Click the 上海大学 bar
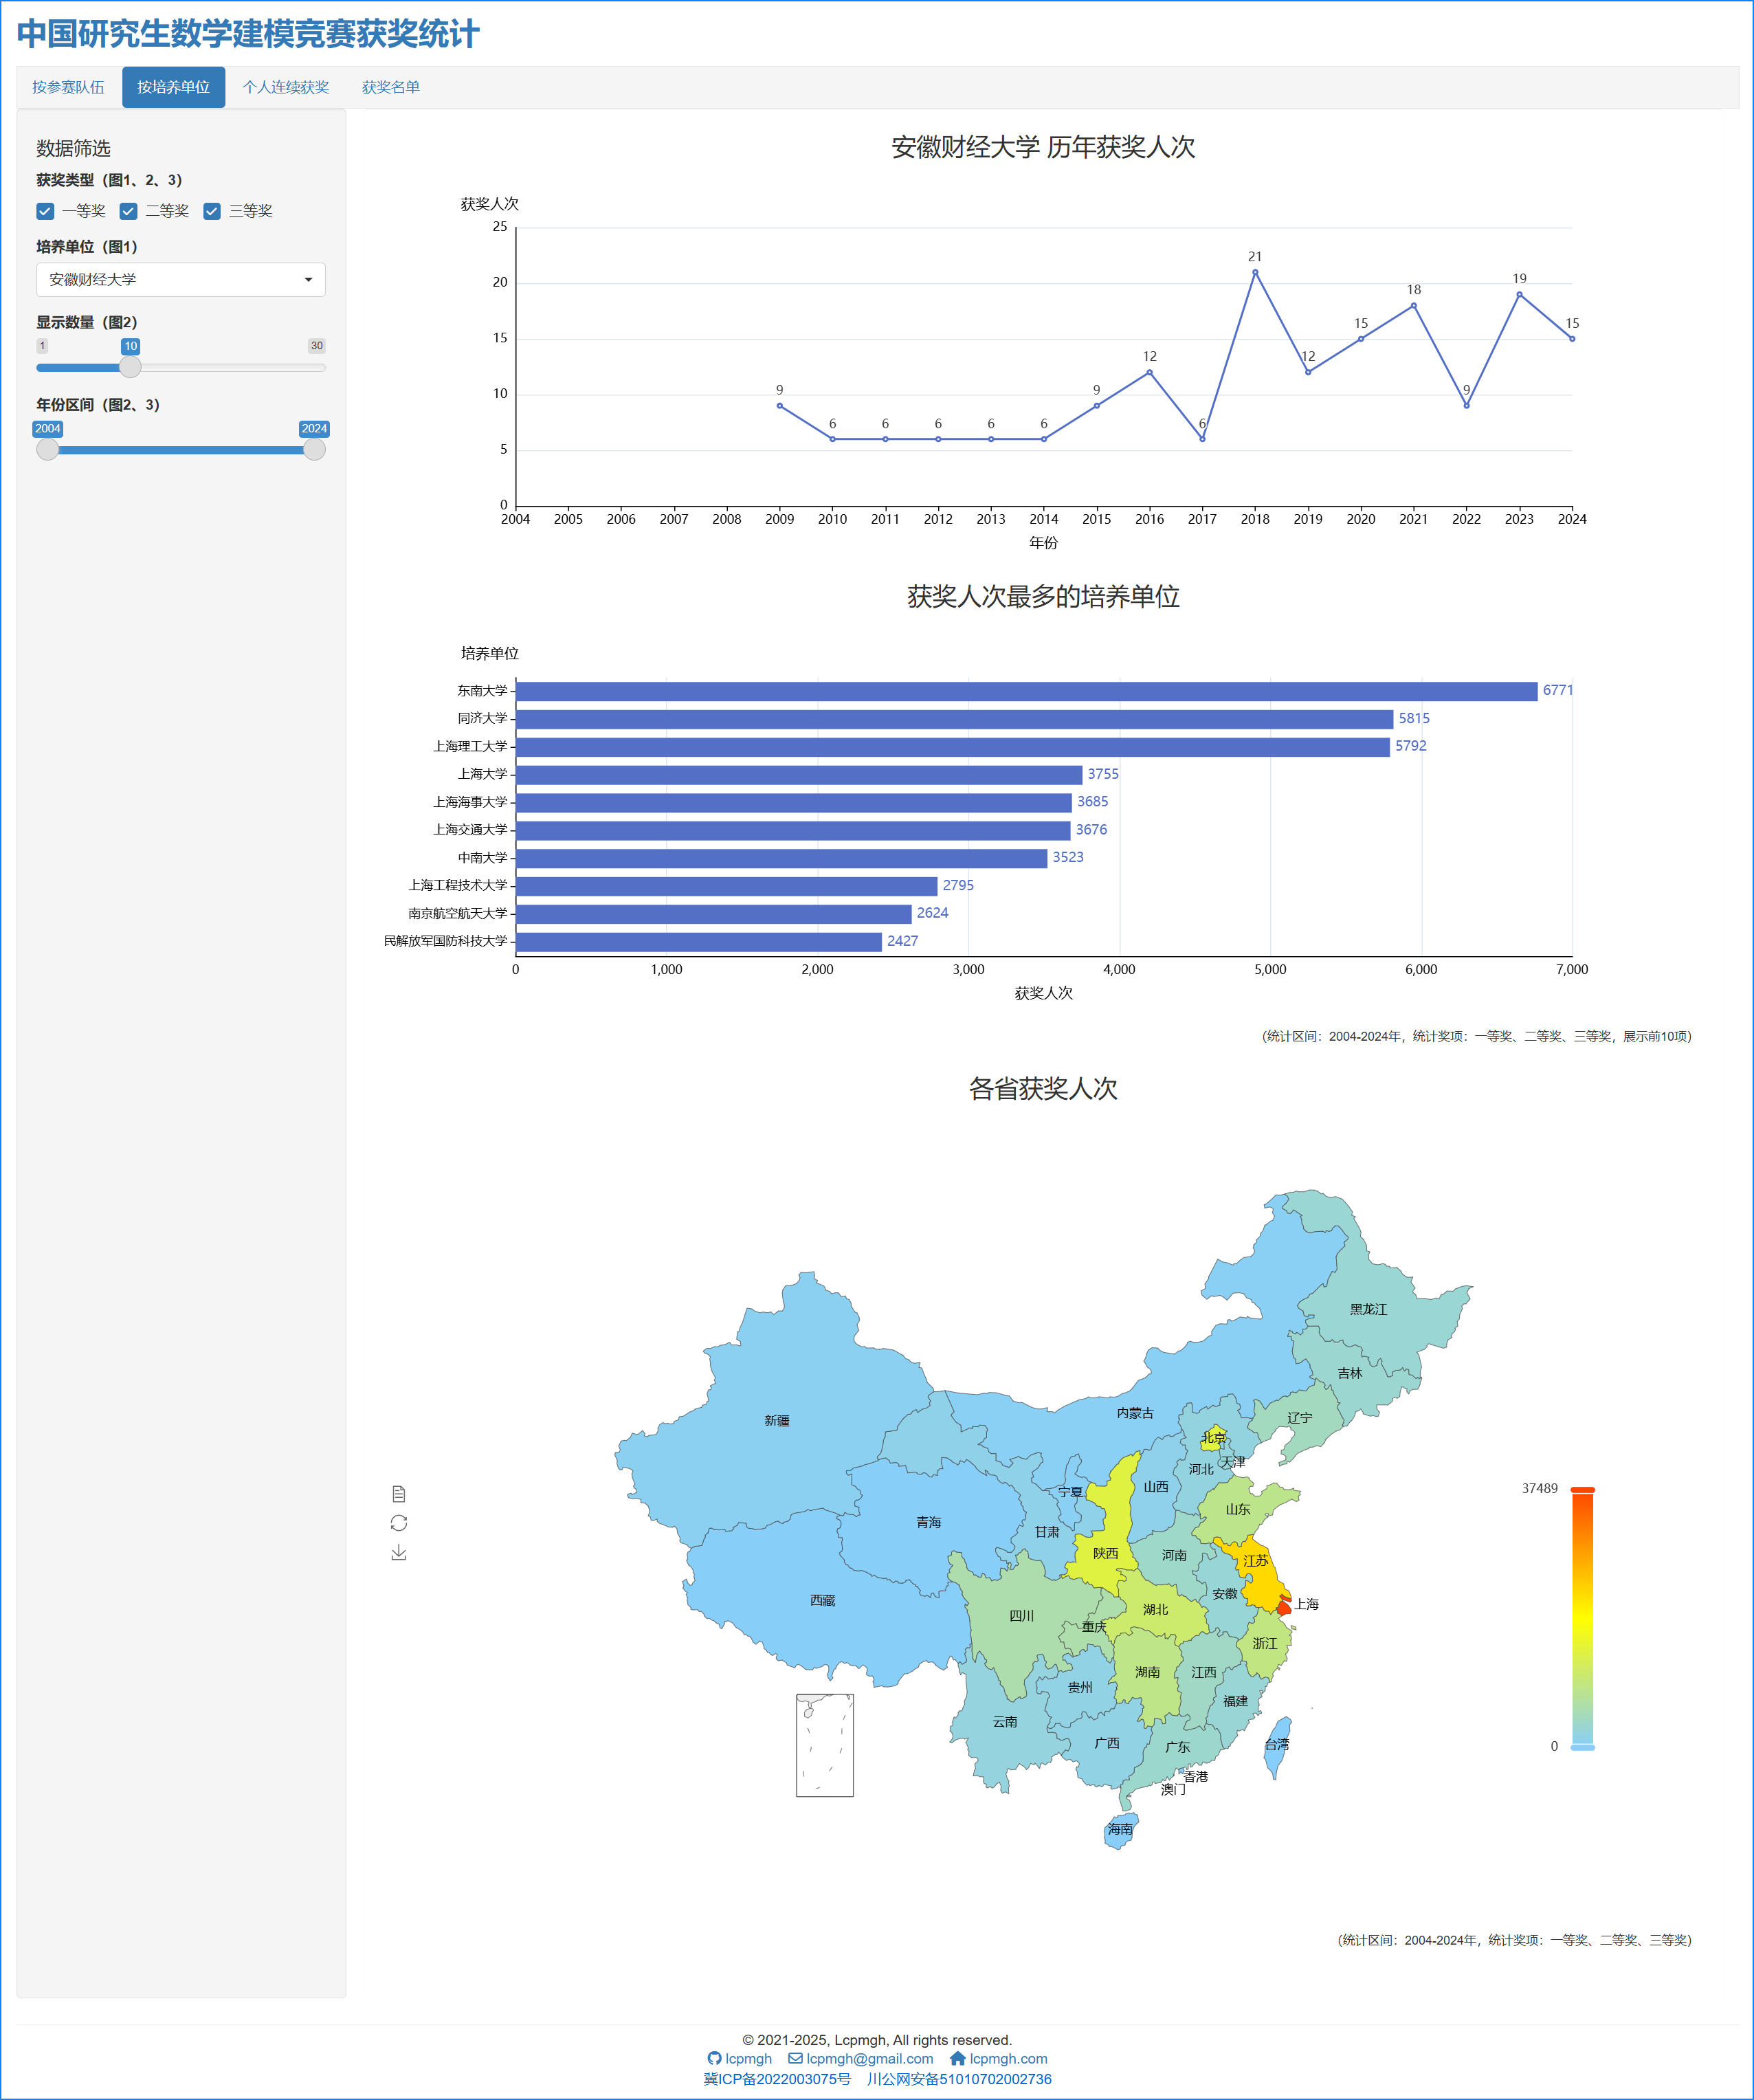Screen dimensions: 1754x2100 (x=799, y=775)
